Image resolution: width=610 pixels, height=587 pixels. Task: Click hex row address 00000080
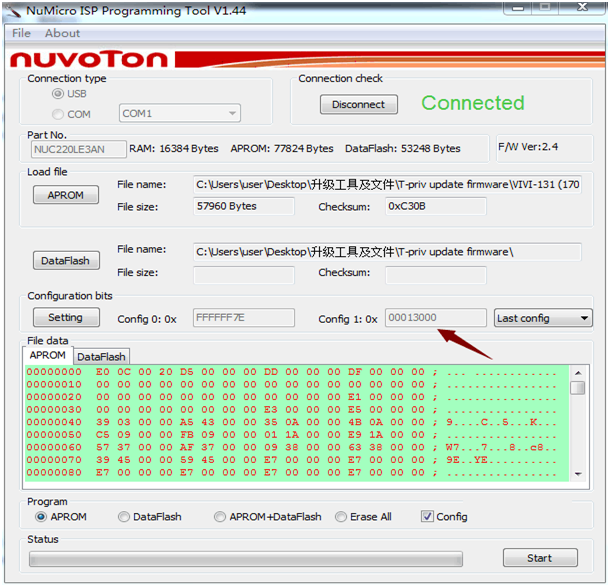pyautogui.click(x=54, y=472)
